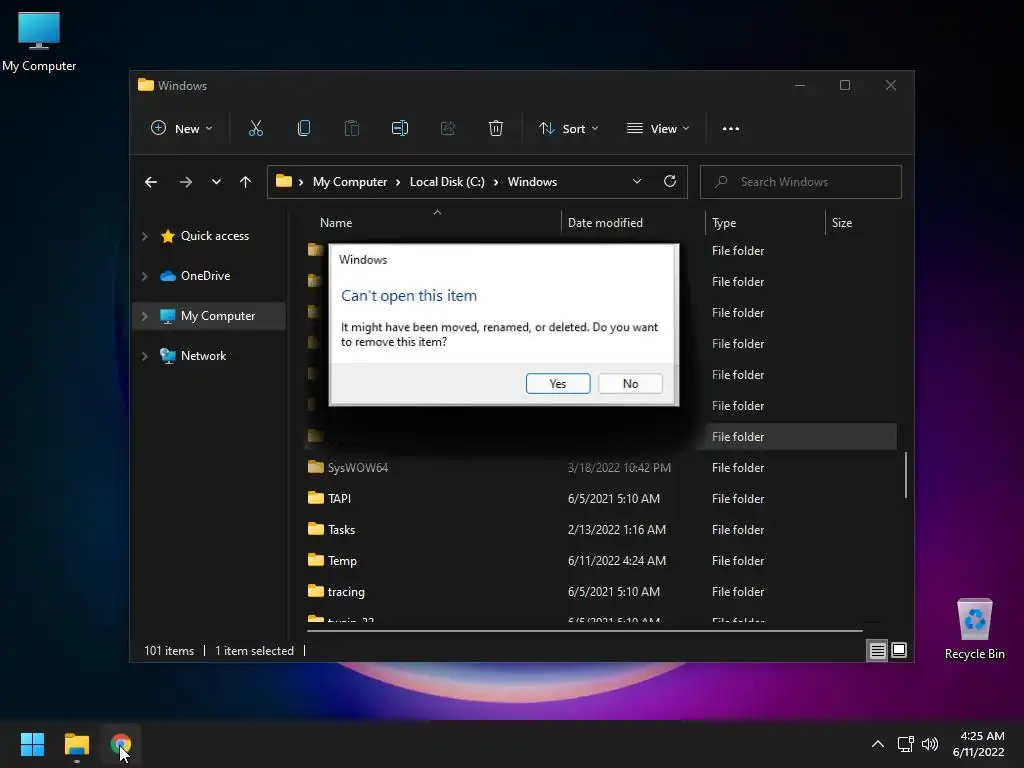Click the network tray icon
Viewport: 1024px width, 768px height.
905,744
